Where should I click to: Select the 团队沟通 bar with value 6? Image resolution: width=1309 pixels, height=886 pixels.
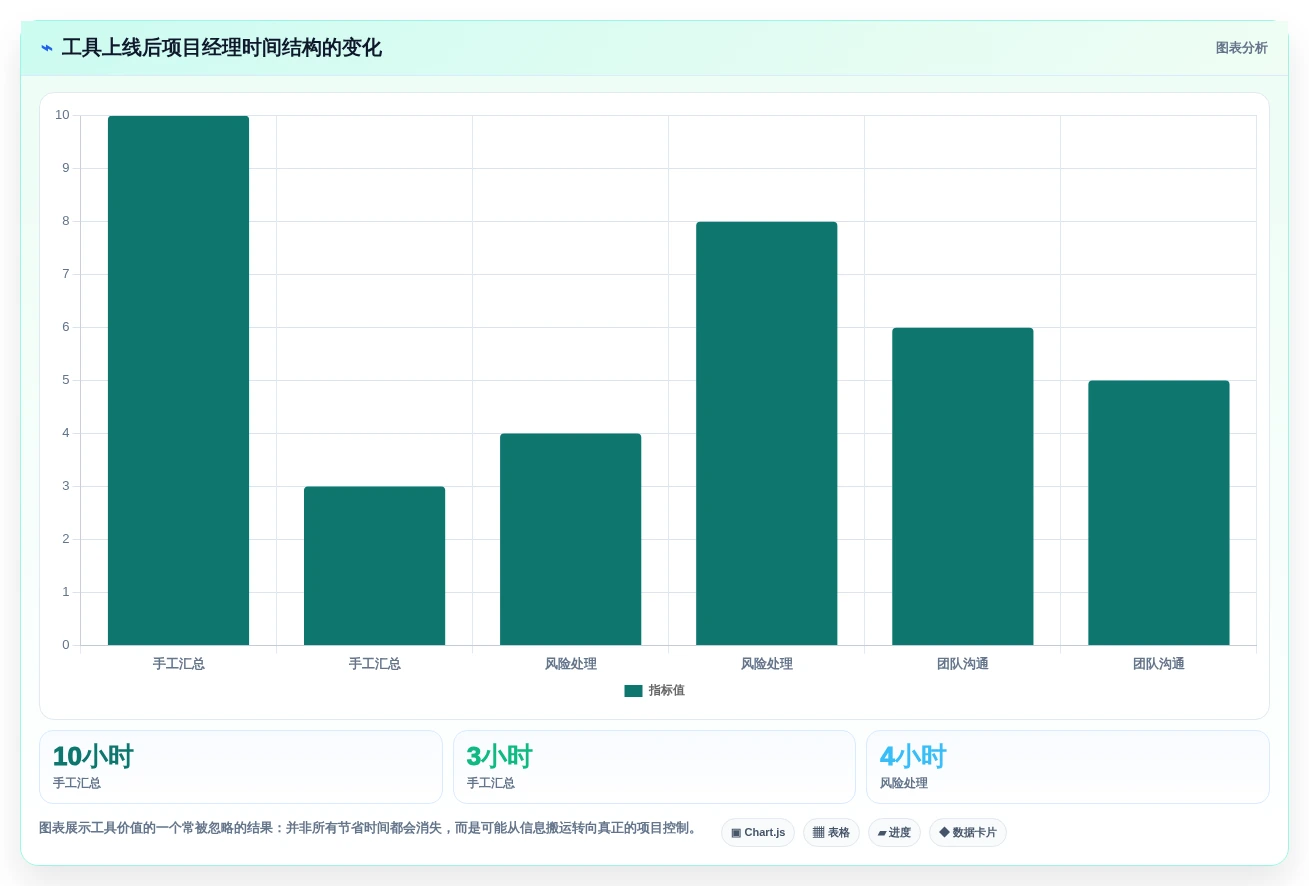(x=962, y=486)
